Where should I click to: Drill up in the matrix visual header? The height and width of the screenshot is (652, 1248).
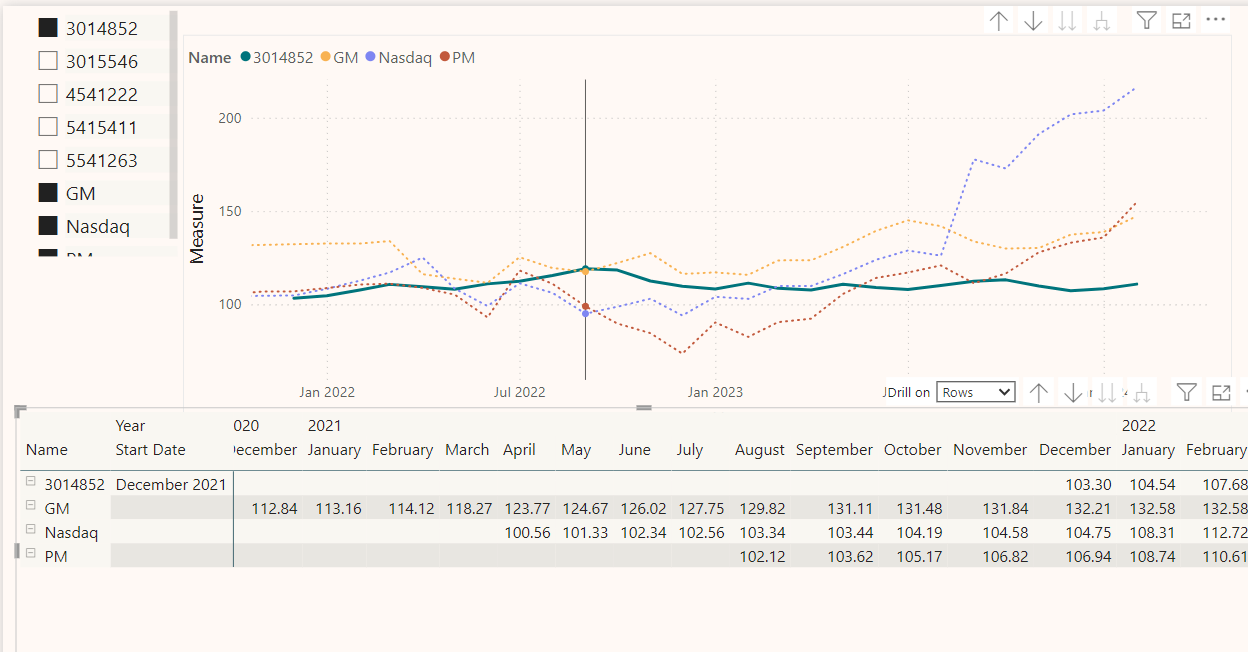coord(1039,393)
